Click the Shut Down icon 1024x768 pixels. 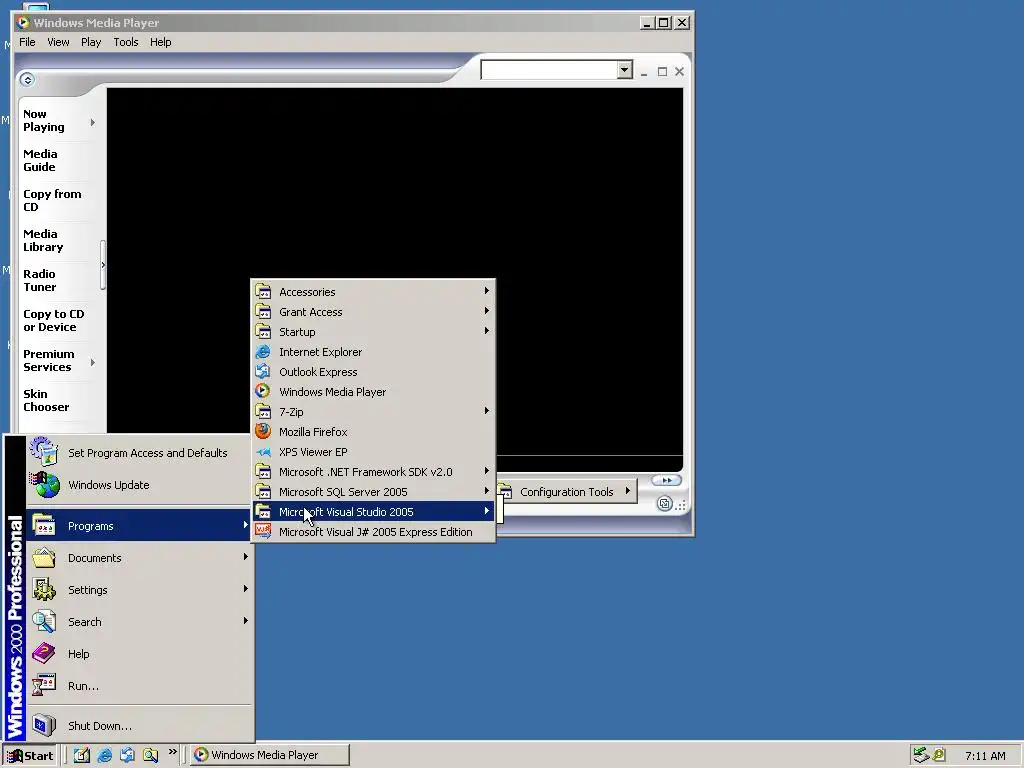pos(44,725)
